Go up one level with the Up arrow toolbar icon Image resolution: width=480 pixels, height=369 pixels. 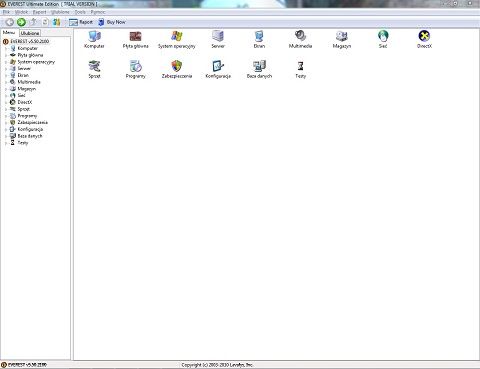point(33,22)
